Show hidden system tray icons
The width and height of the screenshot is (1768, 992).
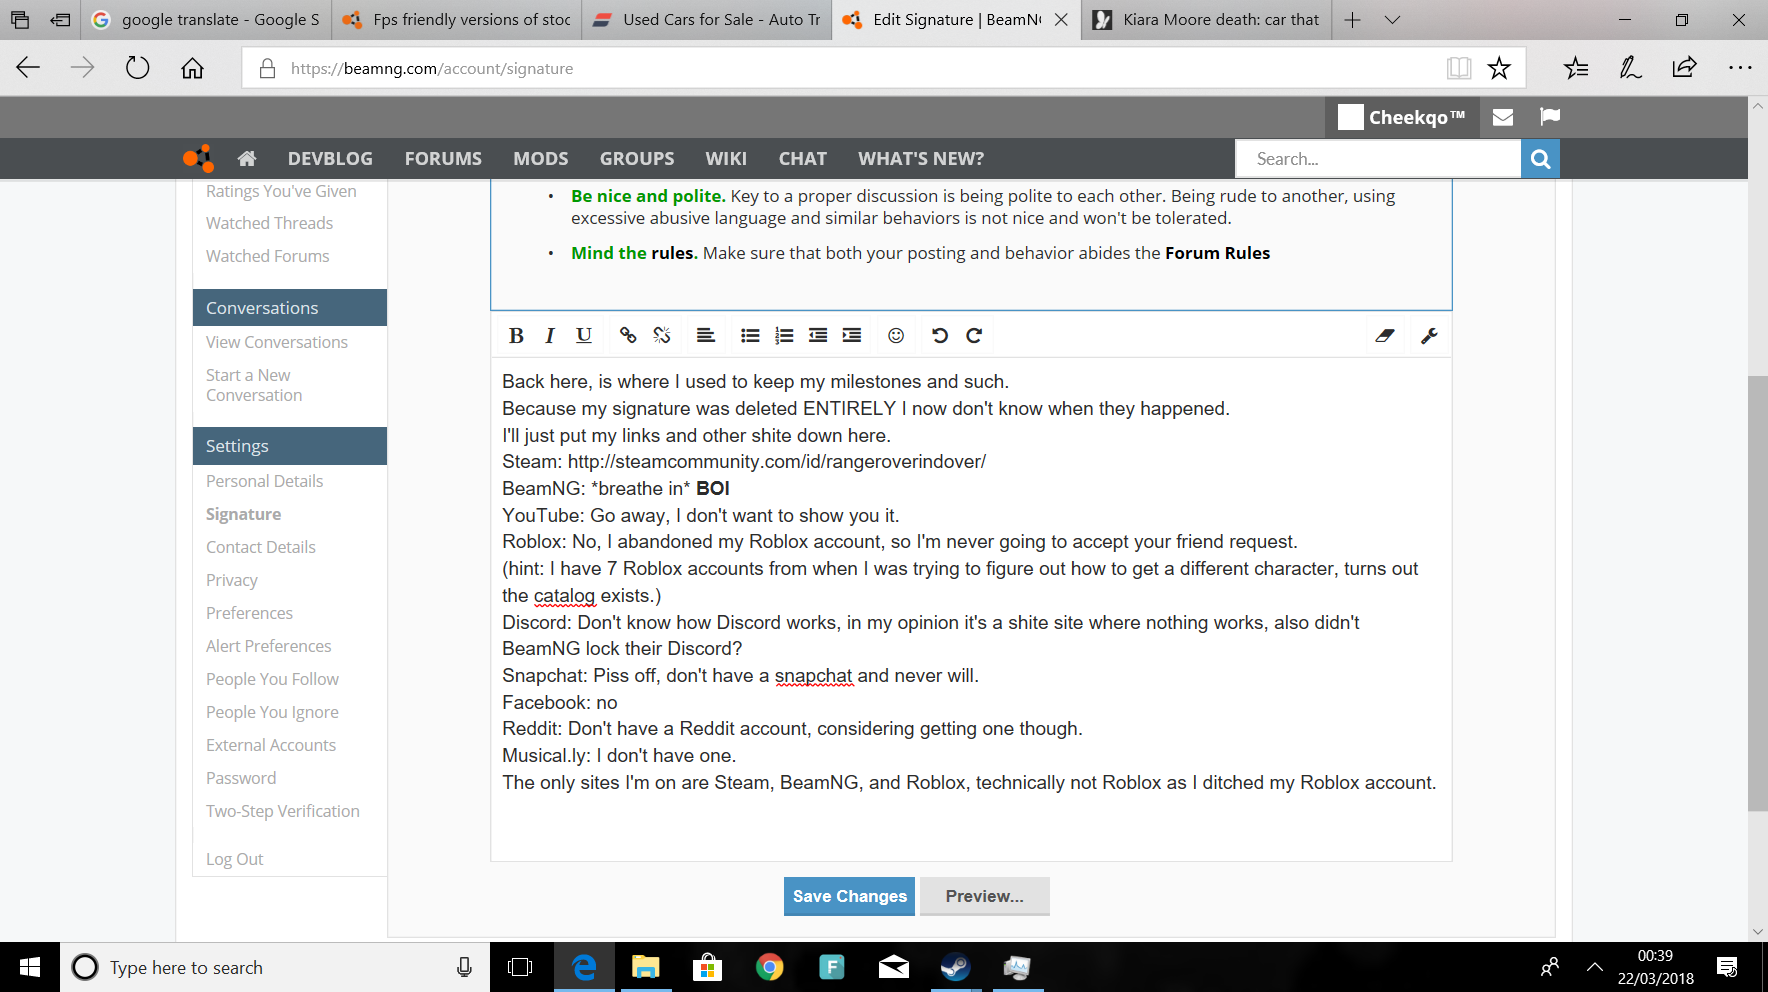coord(1595,967)
